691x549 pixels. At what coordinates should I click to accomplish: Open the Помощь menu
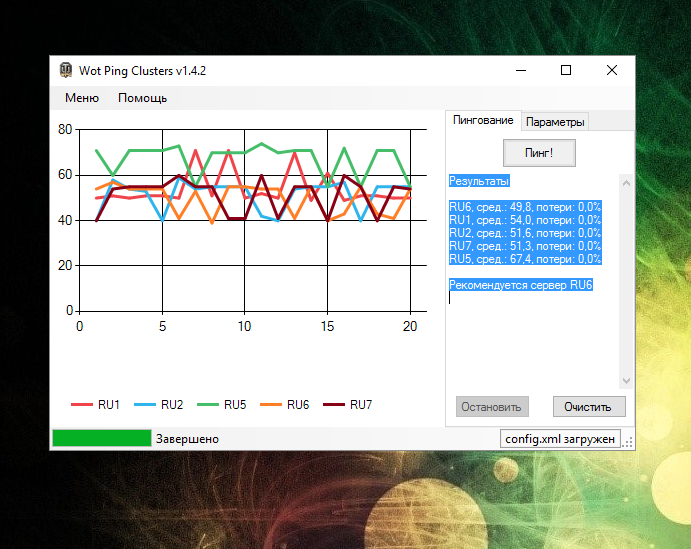tap(142, 98)
